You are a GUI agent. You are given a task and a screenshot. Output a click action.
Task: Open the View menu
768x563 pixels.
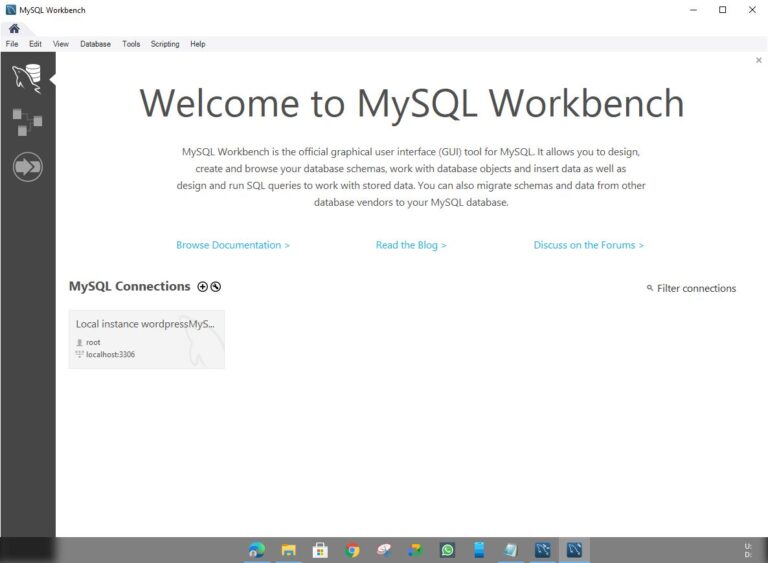coord(61,44)
